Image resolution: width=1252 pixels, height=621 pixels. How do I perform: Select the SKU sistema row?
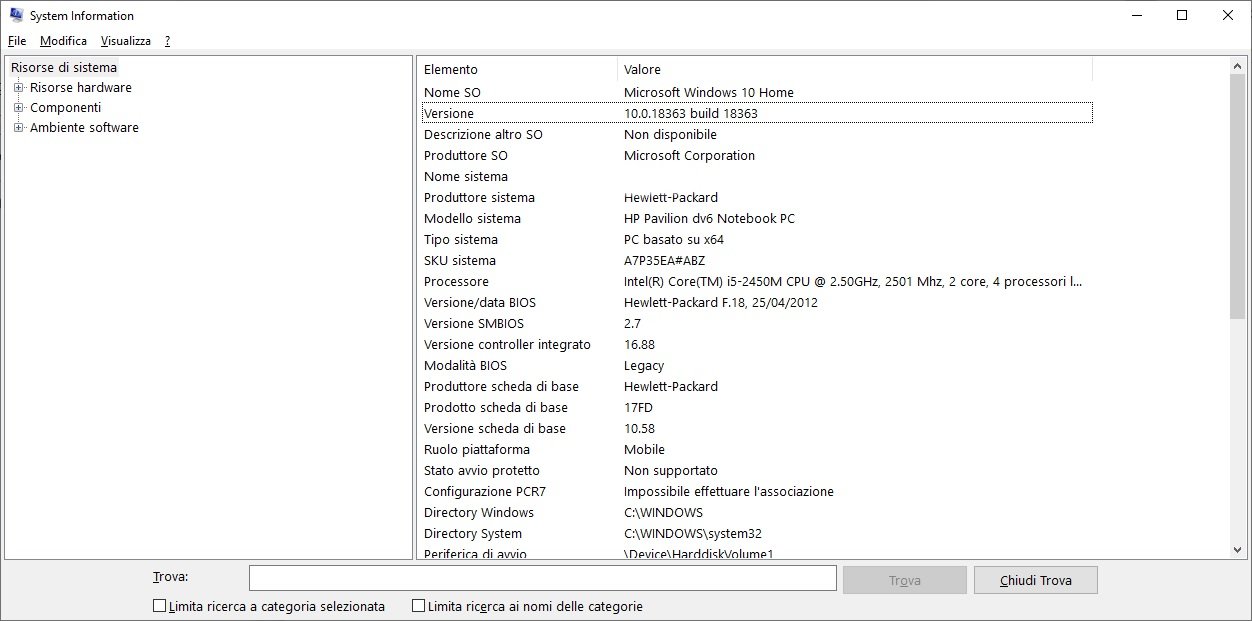(757, 261)
